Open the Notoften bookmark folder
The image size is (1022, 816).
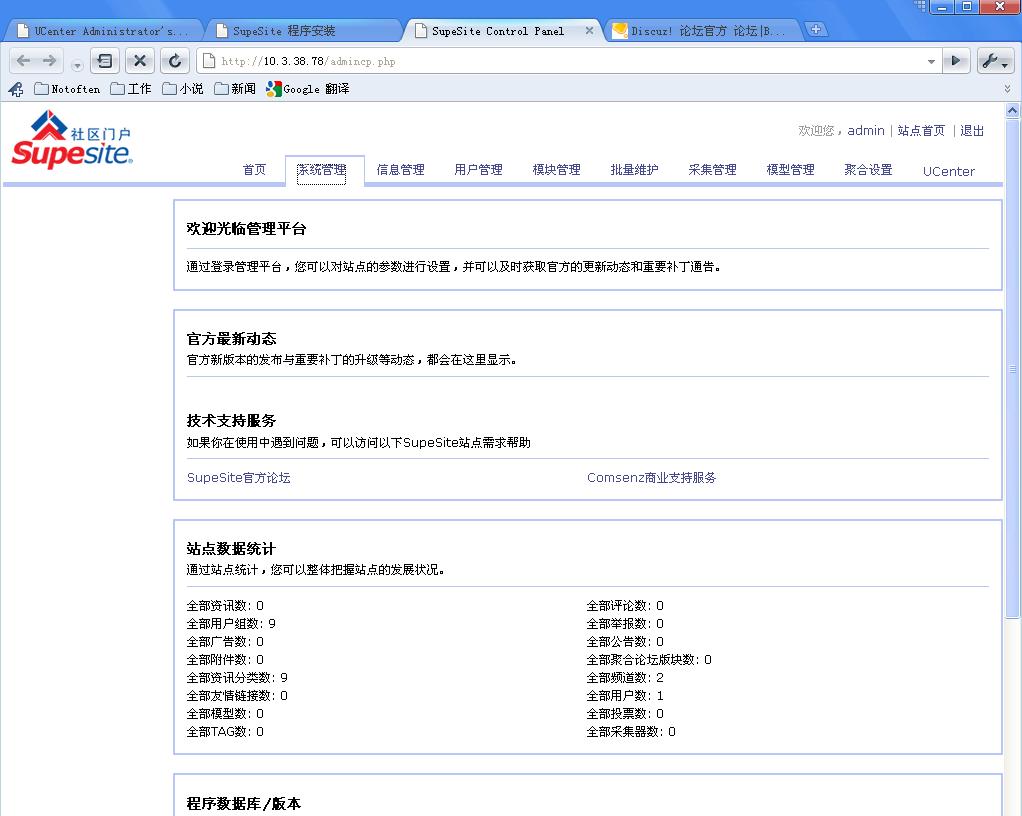67,89
